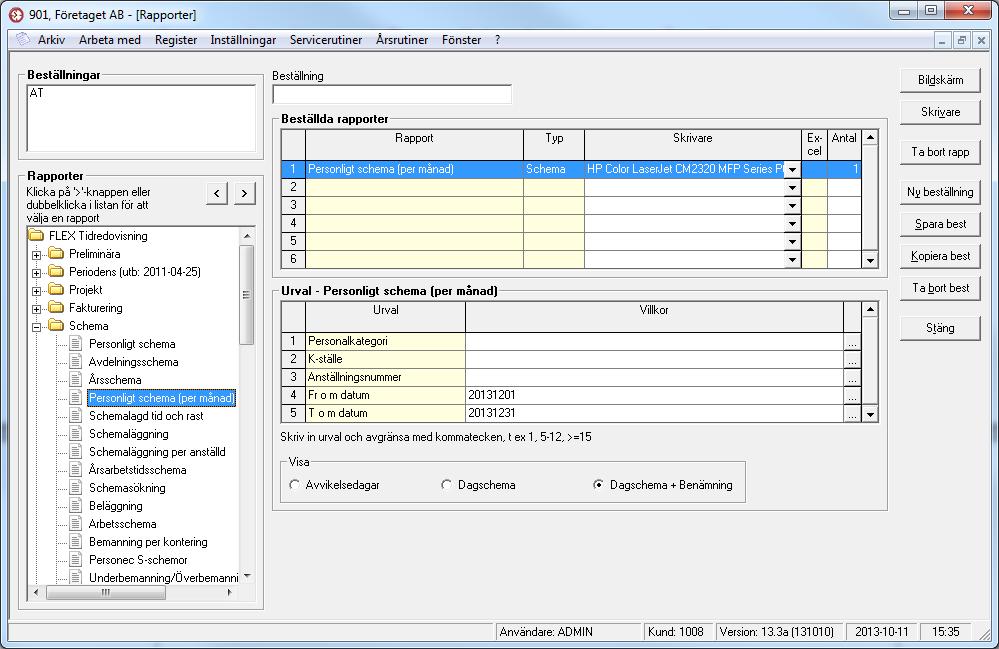The height and width of the screenshot is (649, 999).
Task: Click the document icon beside Beläggning
Action: click(76, 506)
